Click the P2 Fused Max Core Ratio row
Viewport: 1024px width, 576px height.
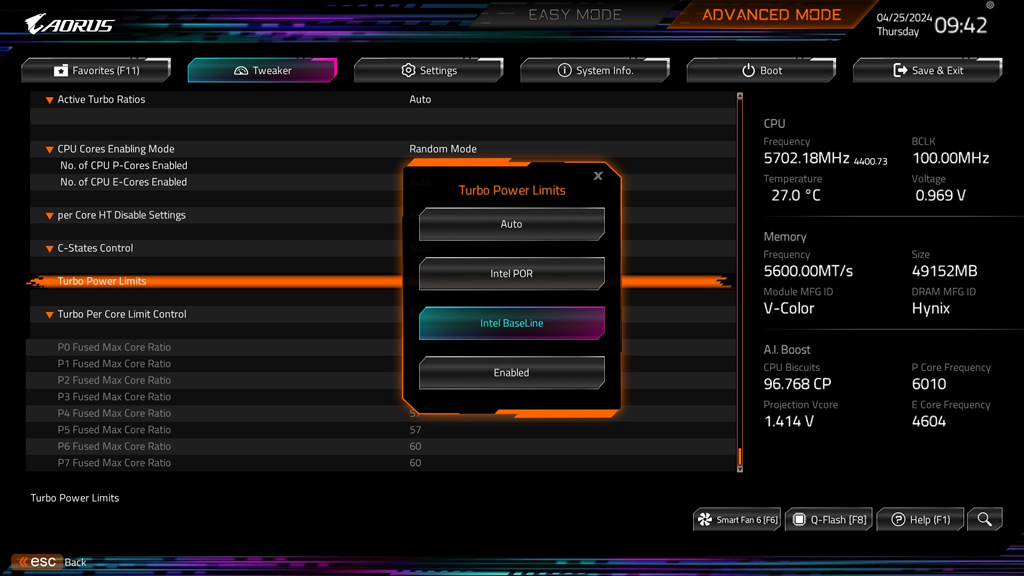(381, 380)
